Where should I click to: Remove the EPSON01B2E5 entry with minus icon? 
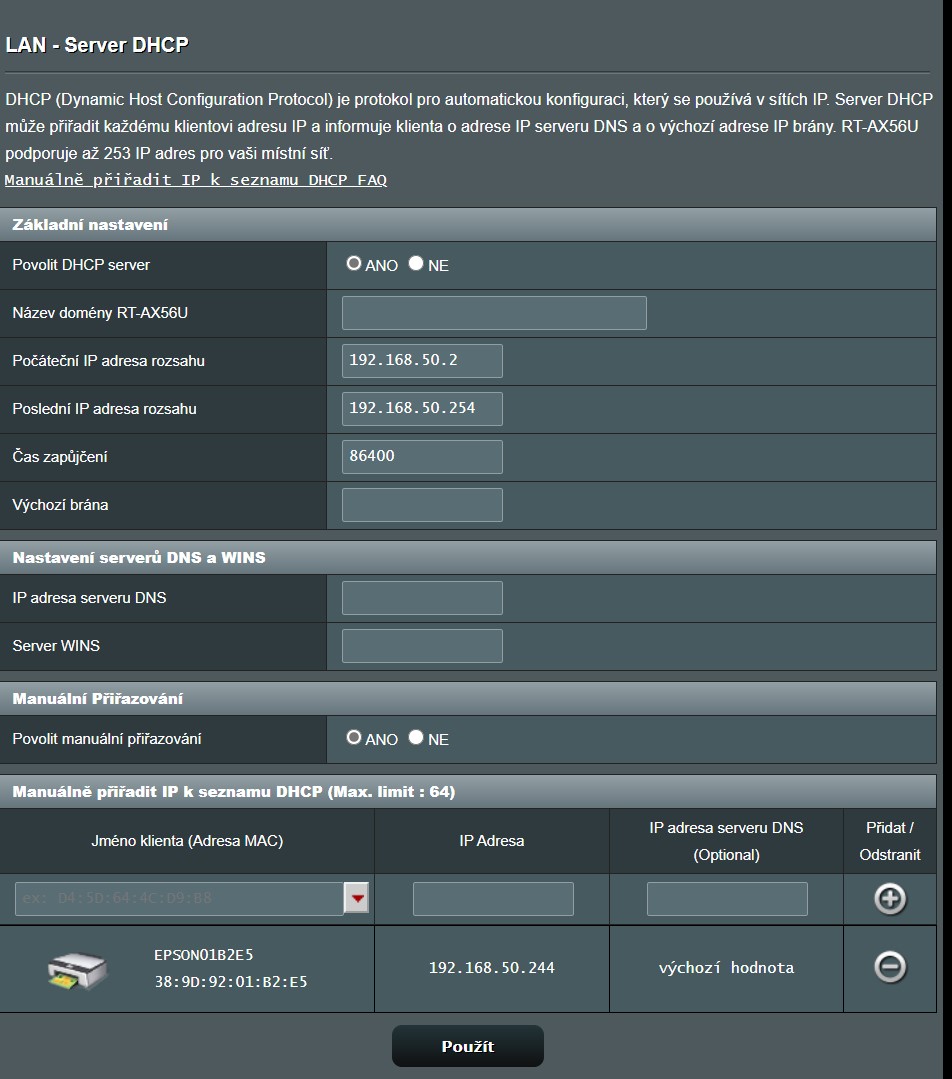click(889, 967)
